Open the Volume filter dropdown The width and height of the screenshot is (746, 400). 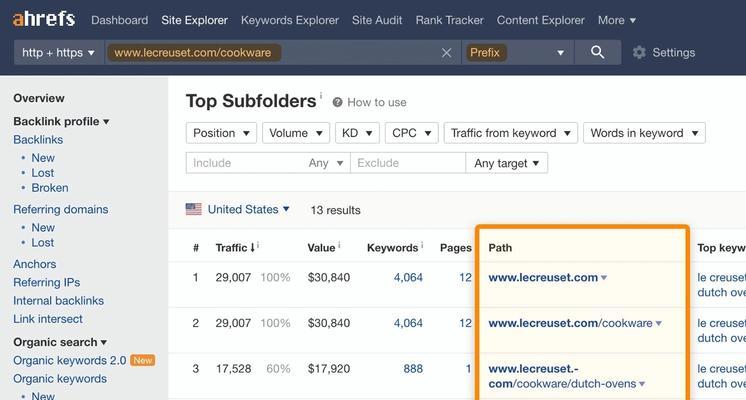click(x=296, y=133)
